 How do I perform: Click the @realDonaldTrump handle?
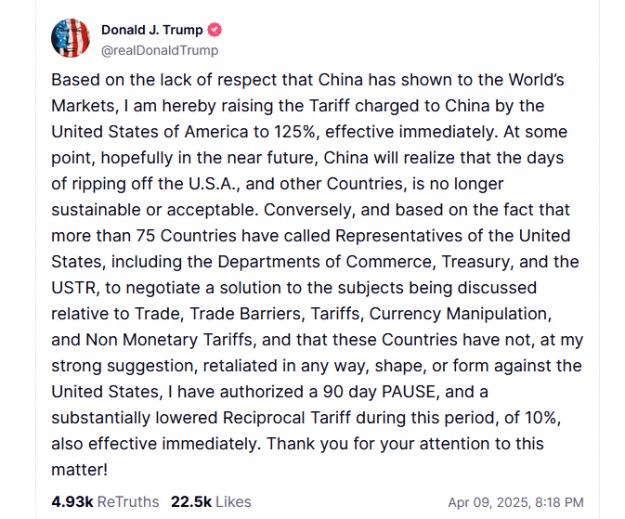[x=159, y=50]
